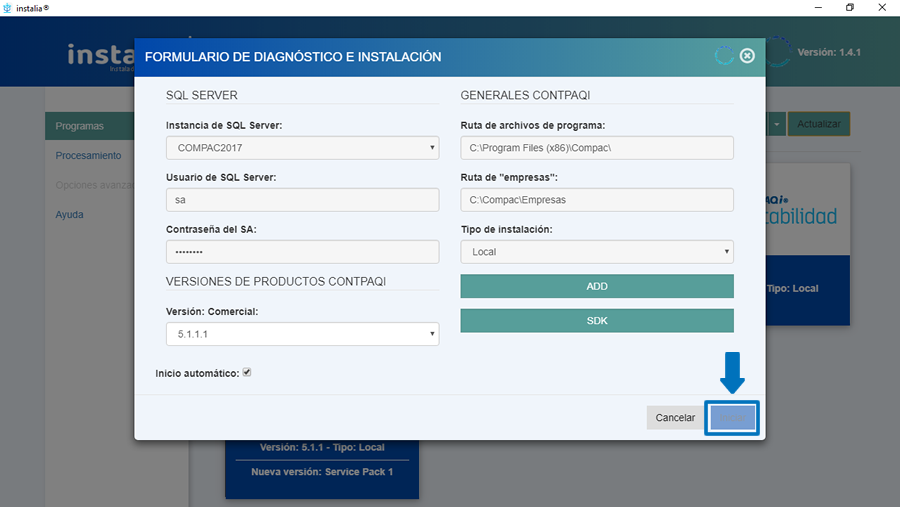
Task: Click the spinner next to Versión 1.4.1
Action: [x=779, y=52]
